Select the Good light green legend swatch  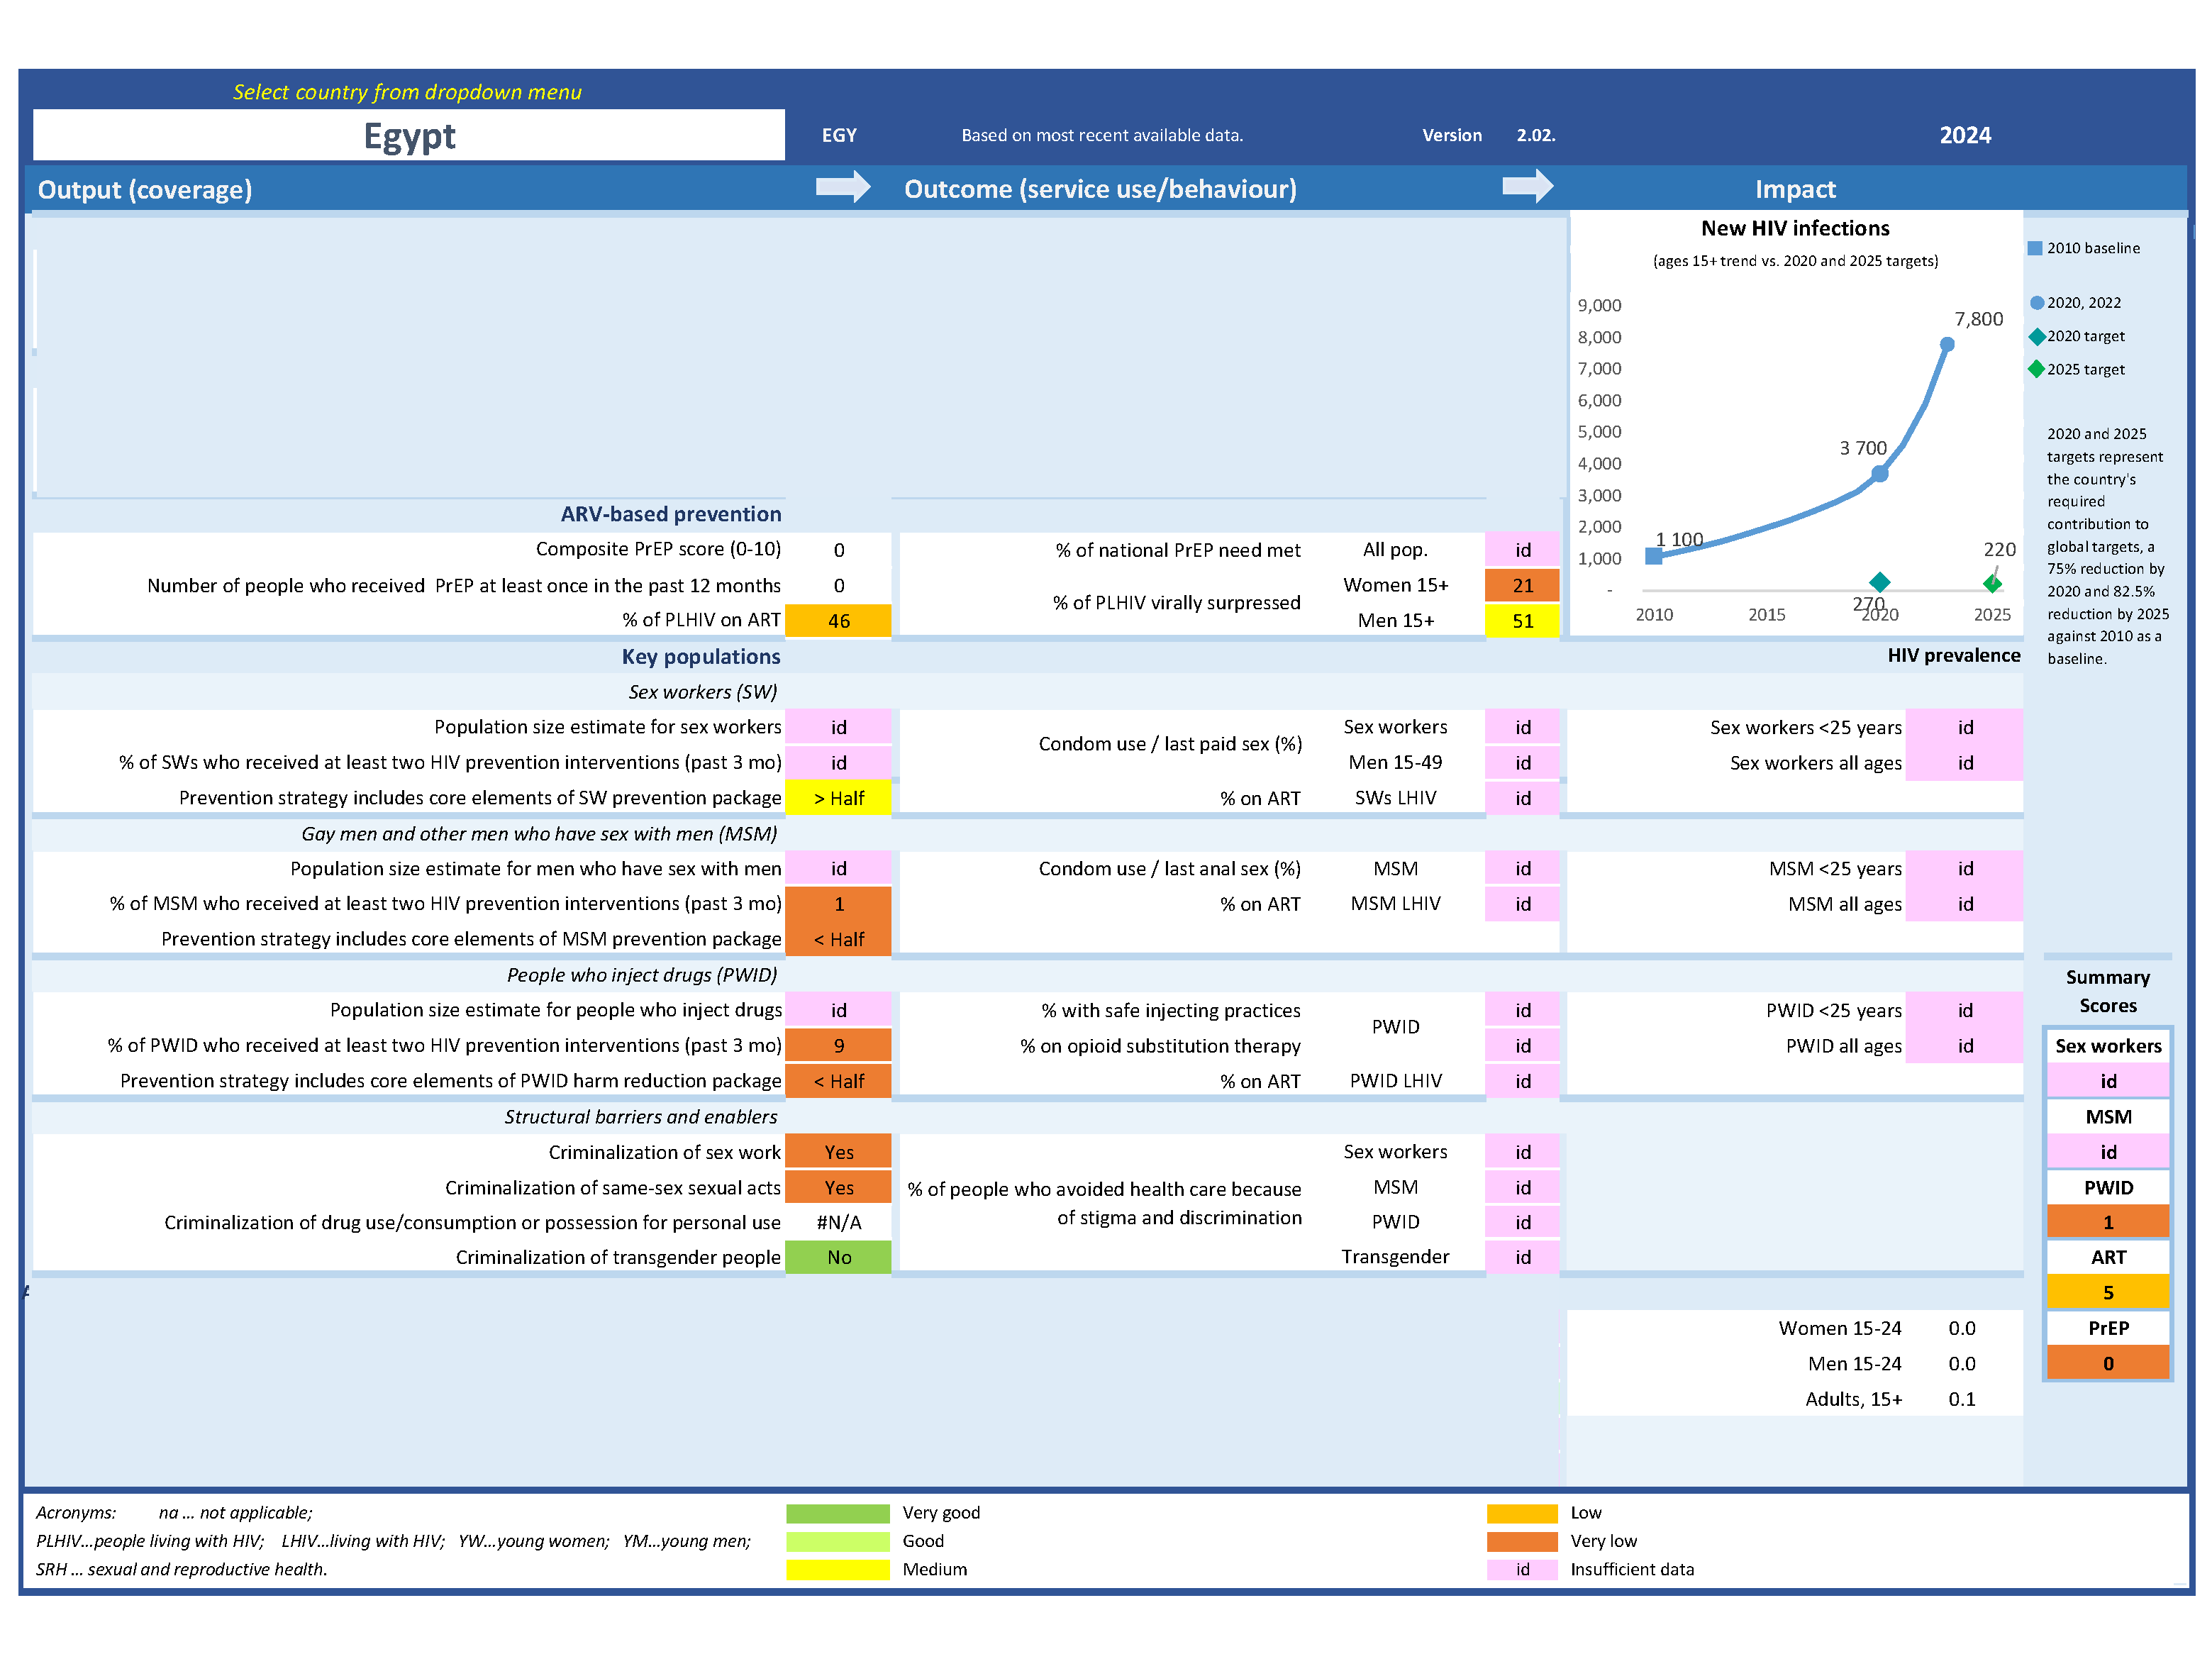[x=838, y=1541]
